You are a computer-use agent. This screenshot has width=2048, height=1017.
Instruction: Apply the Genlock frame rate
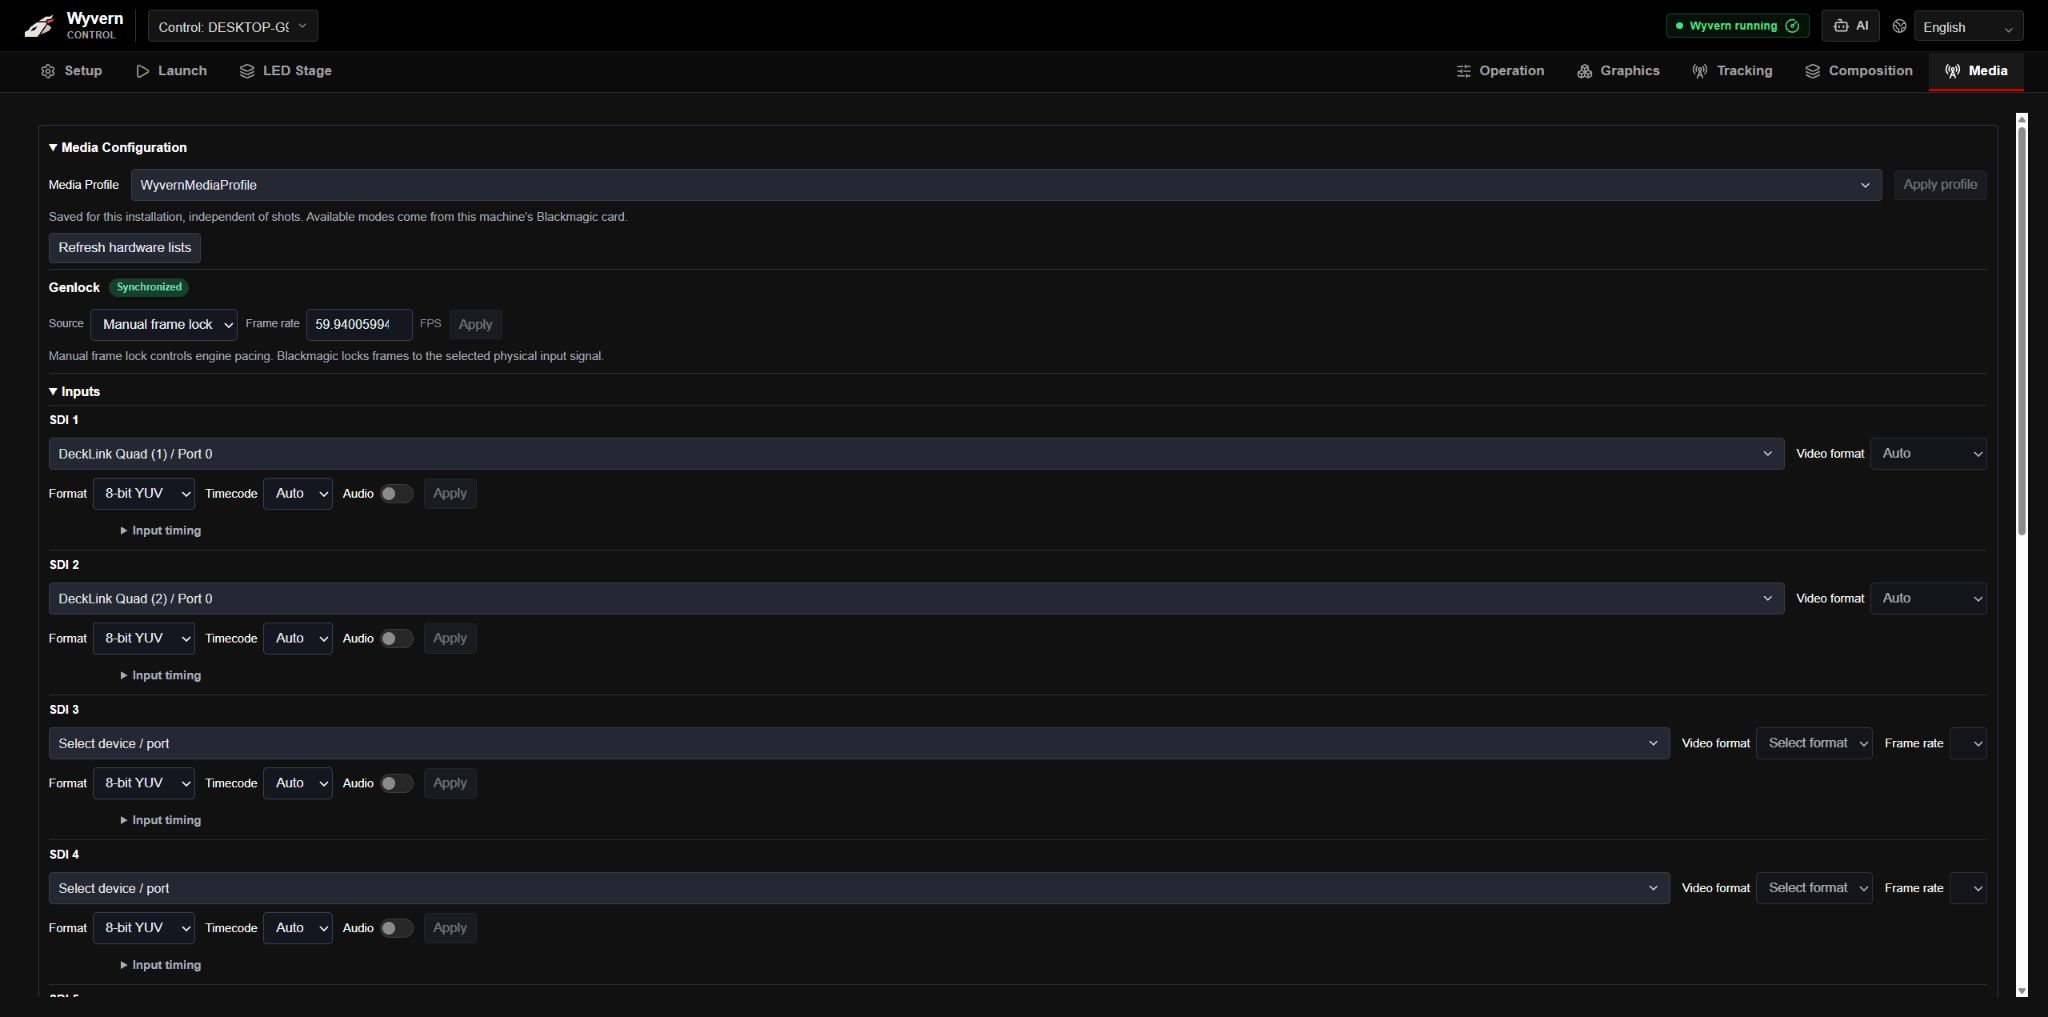[x=475, y=324]
